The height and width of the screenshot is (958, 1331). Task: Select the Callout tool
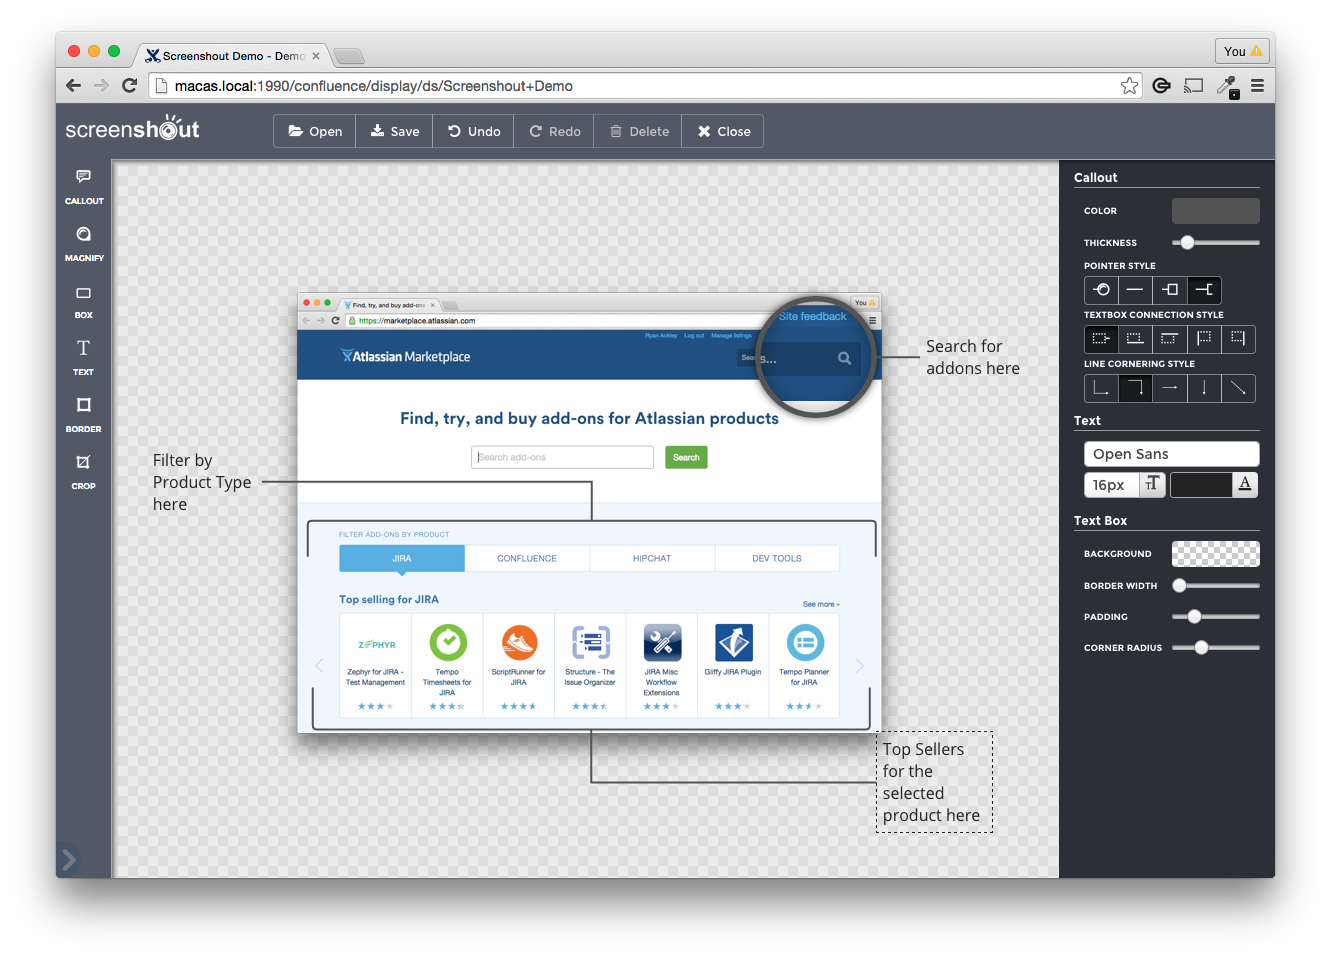pyautogui.click(x=84, y=187)
